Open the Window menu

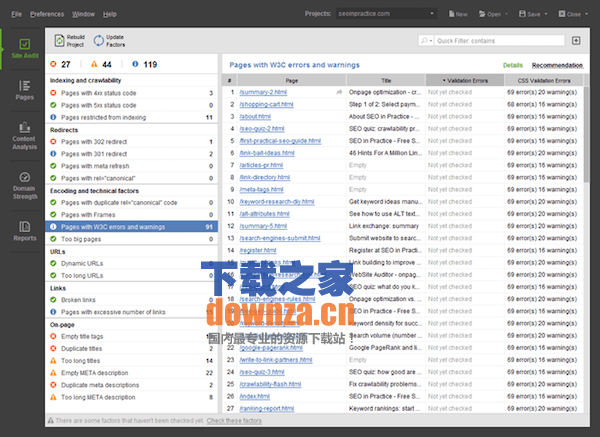click(x=83, y=14)
